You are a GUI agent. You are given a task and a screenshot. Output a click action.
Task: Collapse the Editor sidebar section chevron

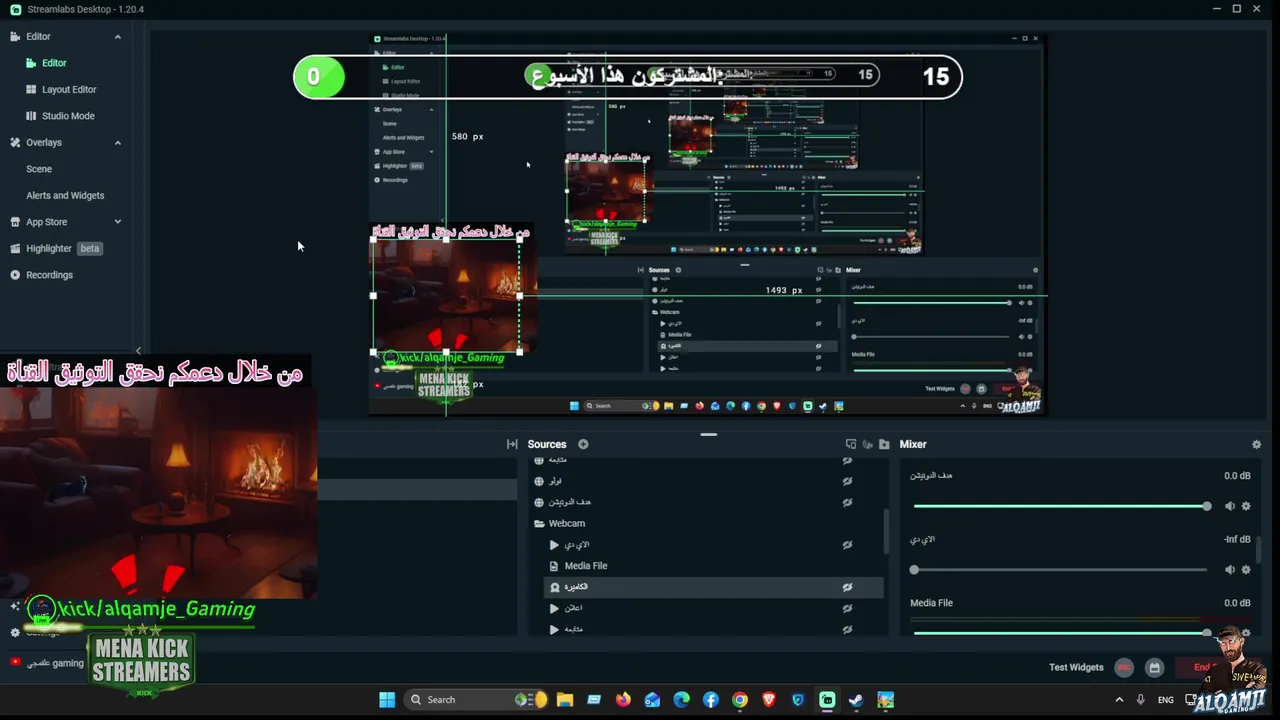(117, 37)
